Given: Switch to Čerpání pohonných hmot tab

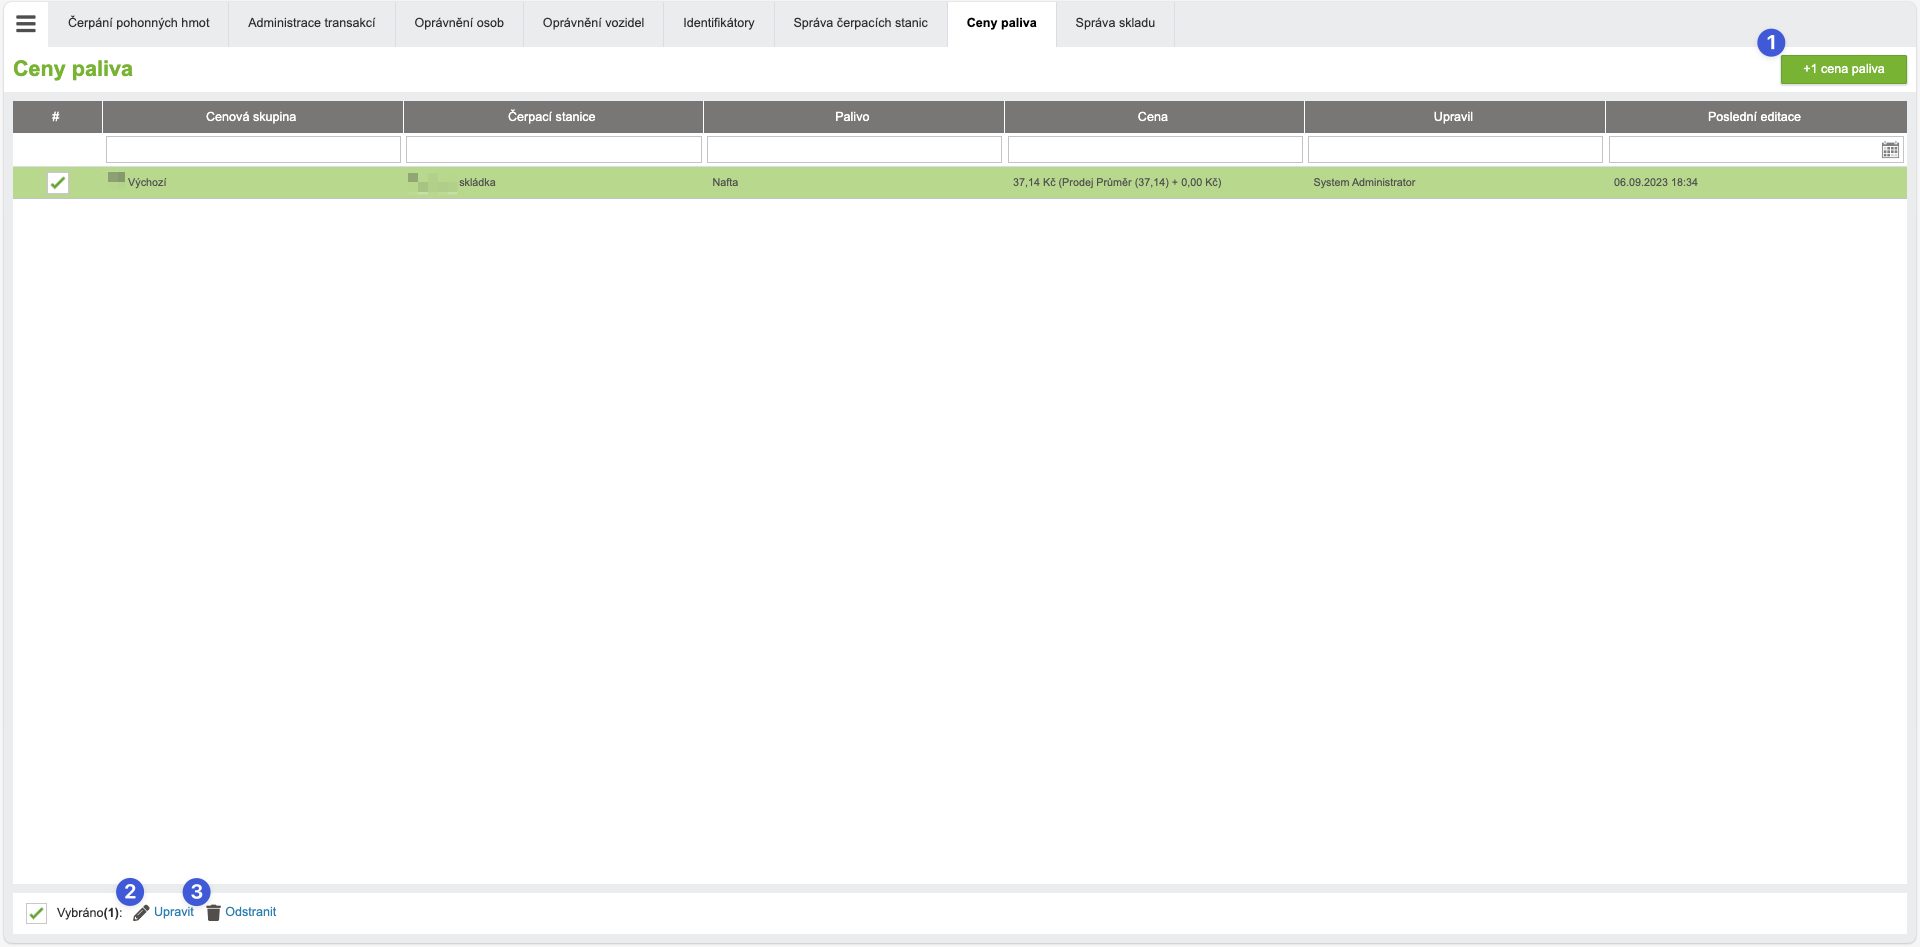Looking at the screenshot, I should (x=139, y=23).
